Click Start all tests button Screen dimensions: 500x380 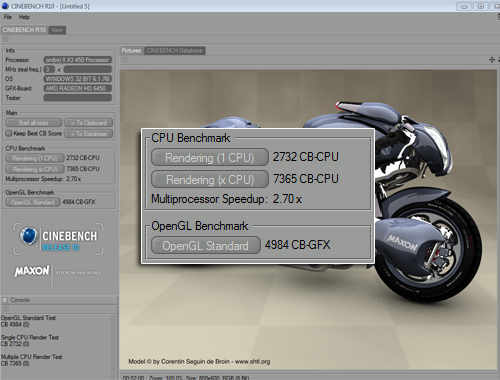pos(33,123)
